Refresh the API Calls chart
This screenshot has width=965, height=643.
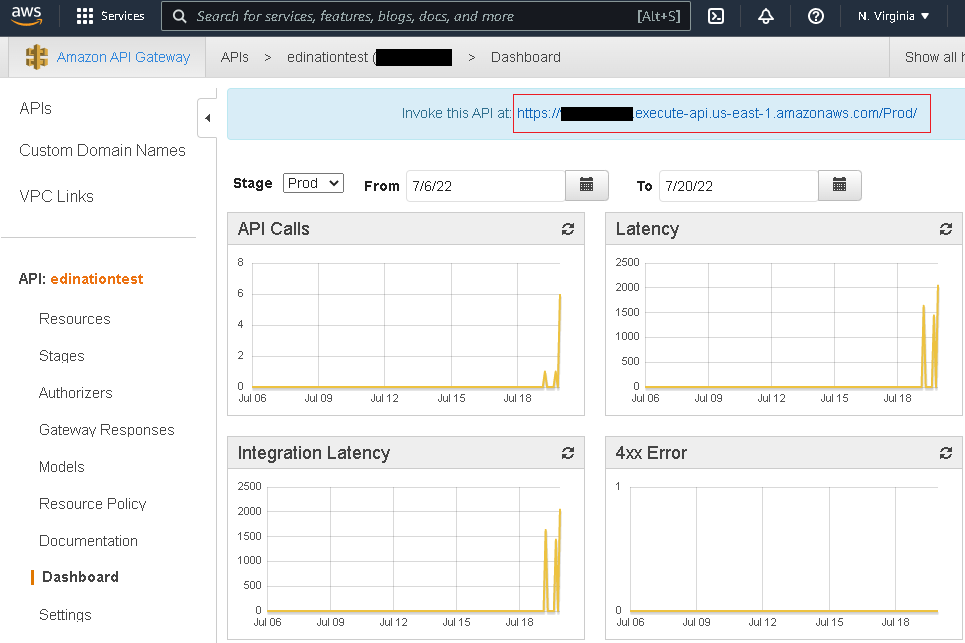coord(567,229)
